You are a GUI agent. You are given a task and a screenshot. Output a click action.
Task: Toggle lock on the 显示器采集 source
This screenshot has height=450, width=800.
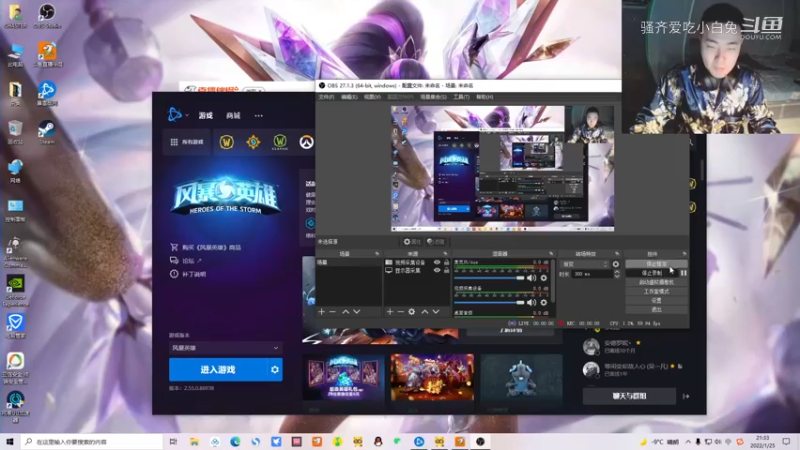(446, 270)
